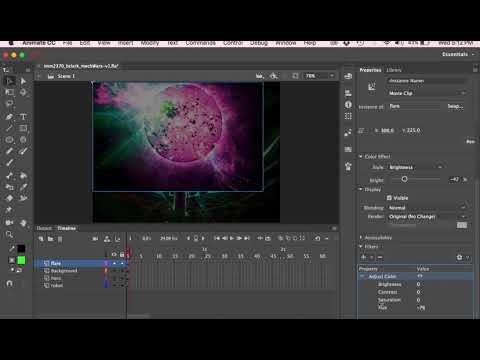Collapse the Display section
Viewport: 480px width, 360px height.
point(361,189)
